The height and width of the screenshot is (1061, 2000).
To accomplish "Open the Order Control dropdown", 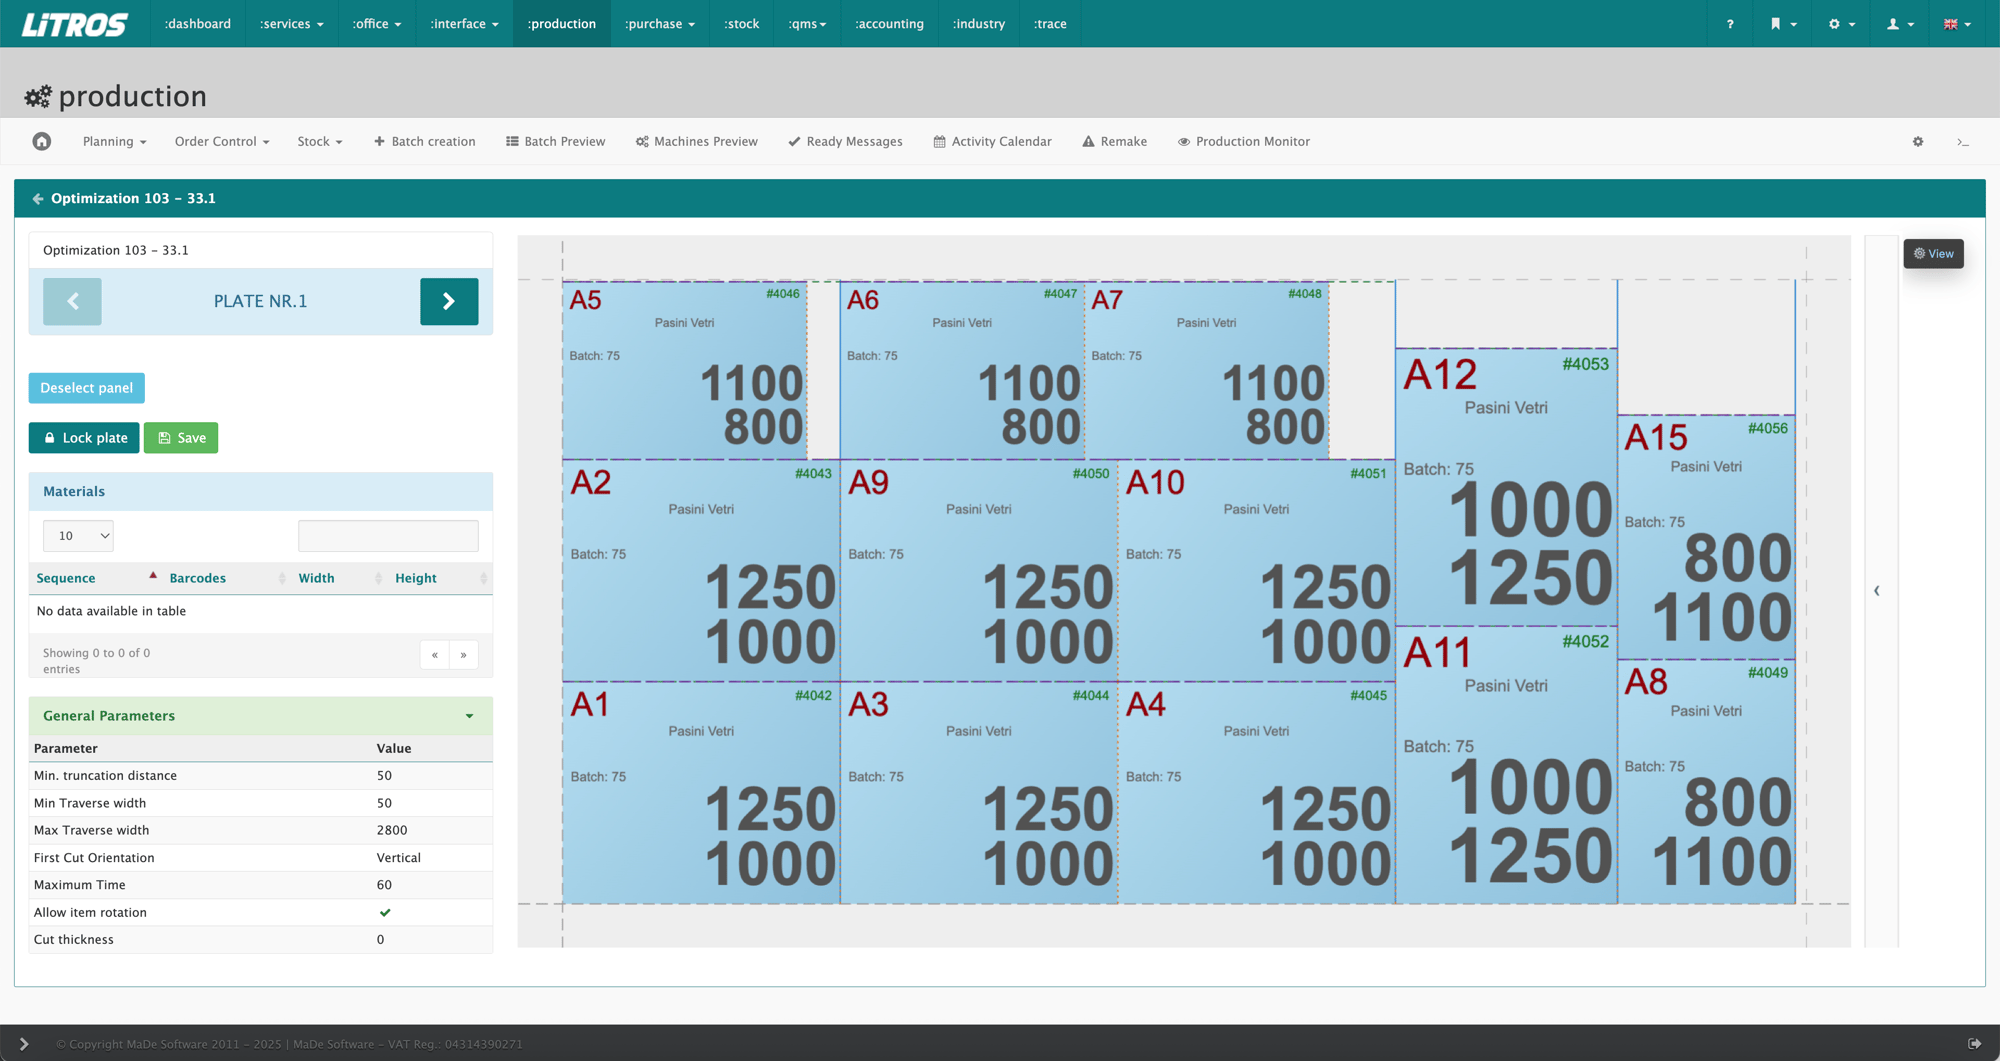I will [222, 142].
